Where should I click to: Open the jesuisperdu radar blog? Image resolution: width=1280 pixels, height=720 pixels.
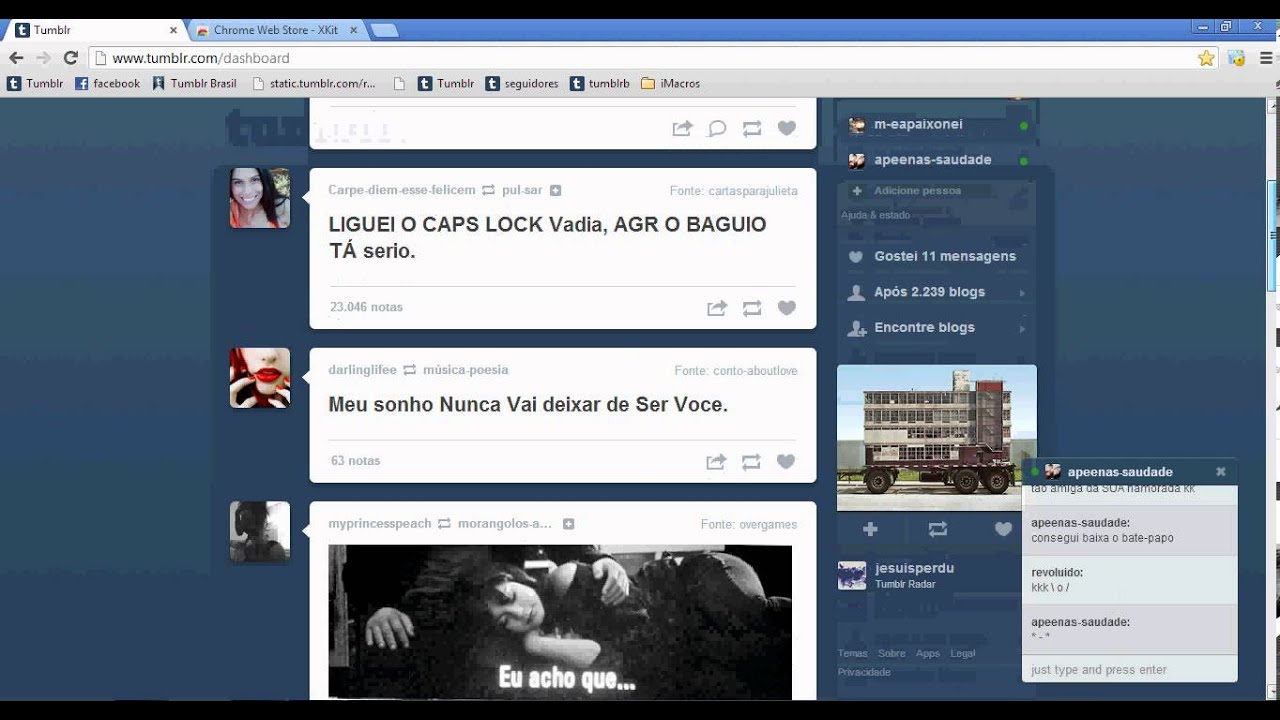914,568
